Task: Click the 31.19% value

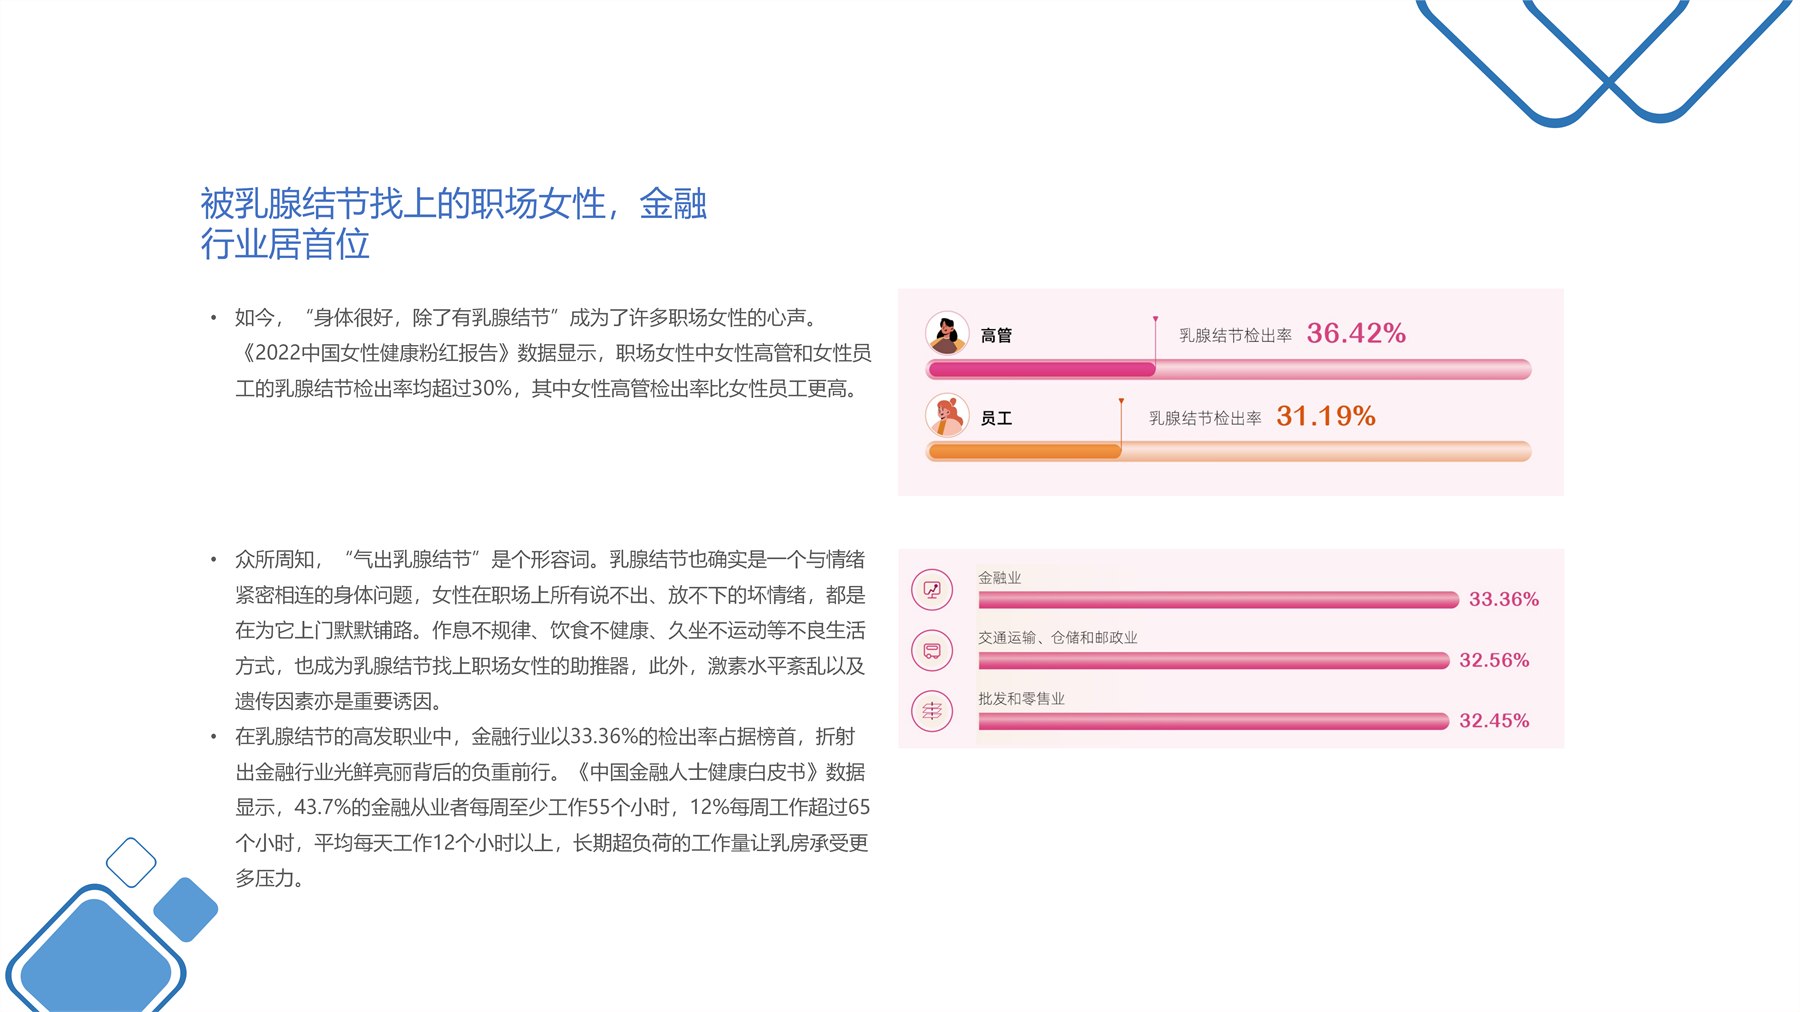Action: [1326, 416]
